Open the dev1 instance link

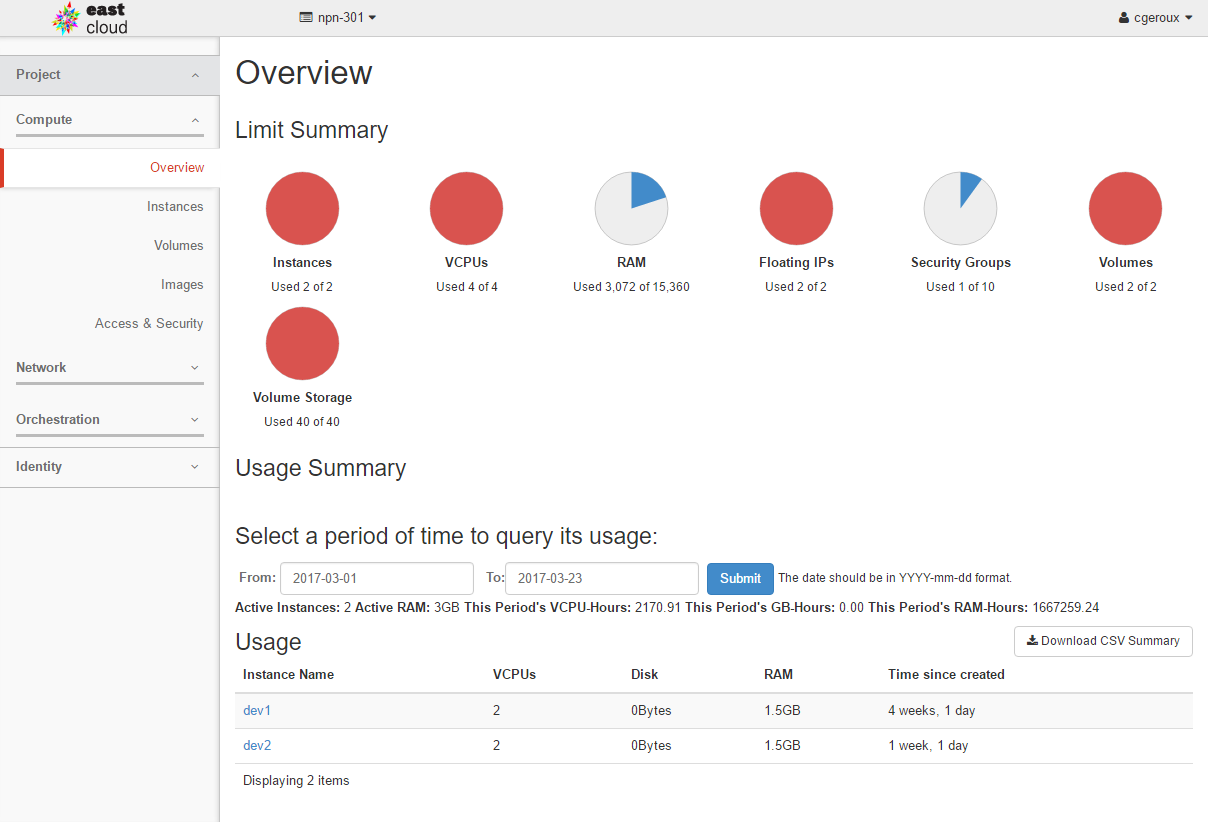click(x=257, y=711)
